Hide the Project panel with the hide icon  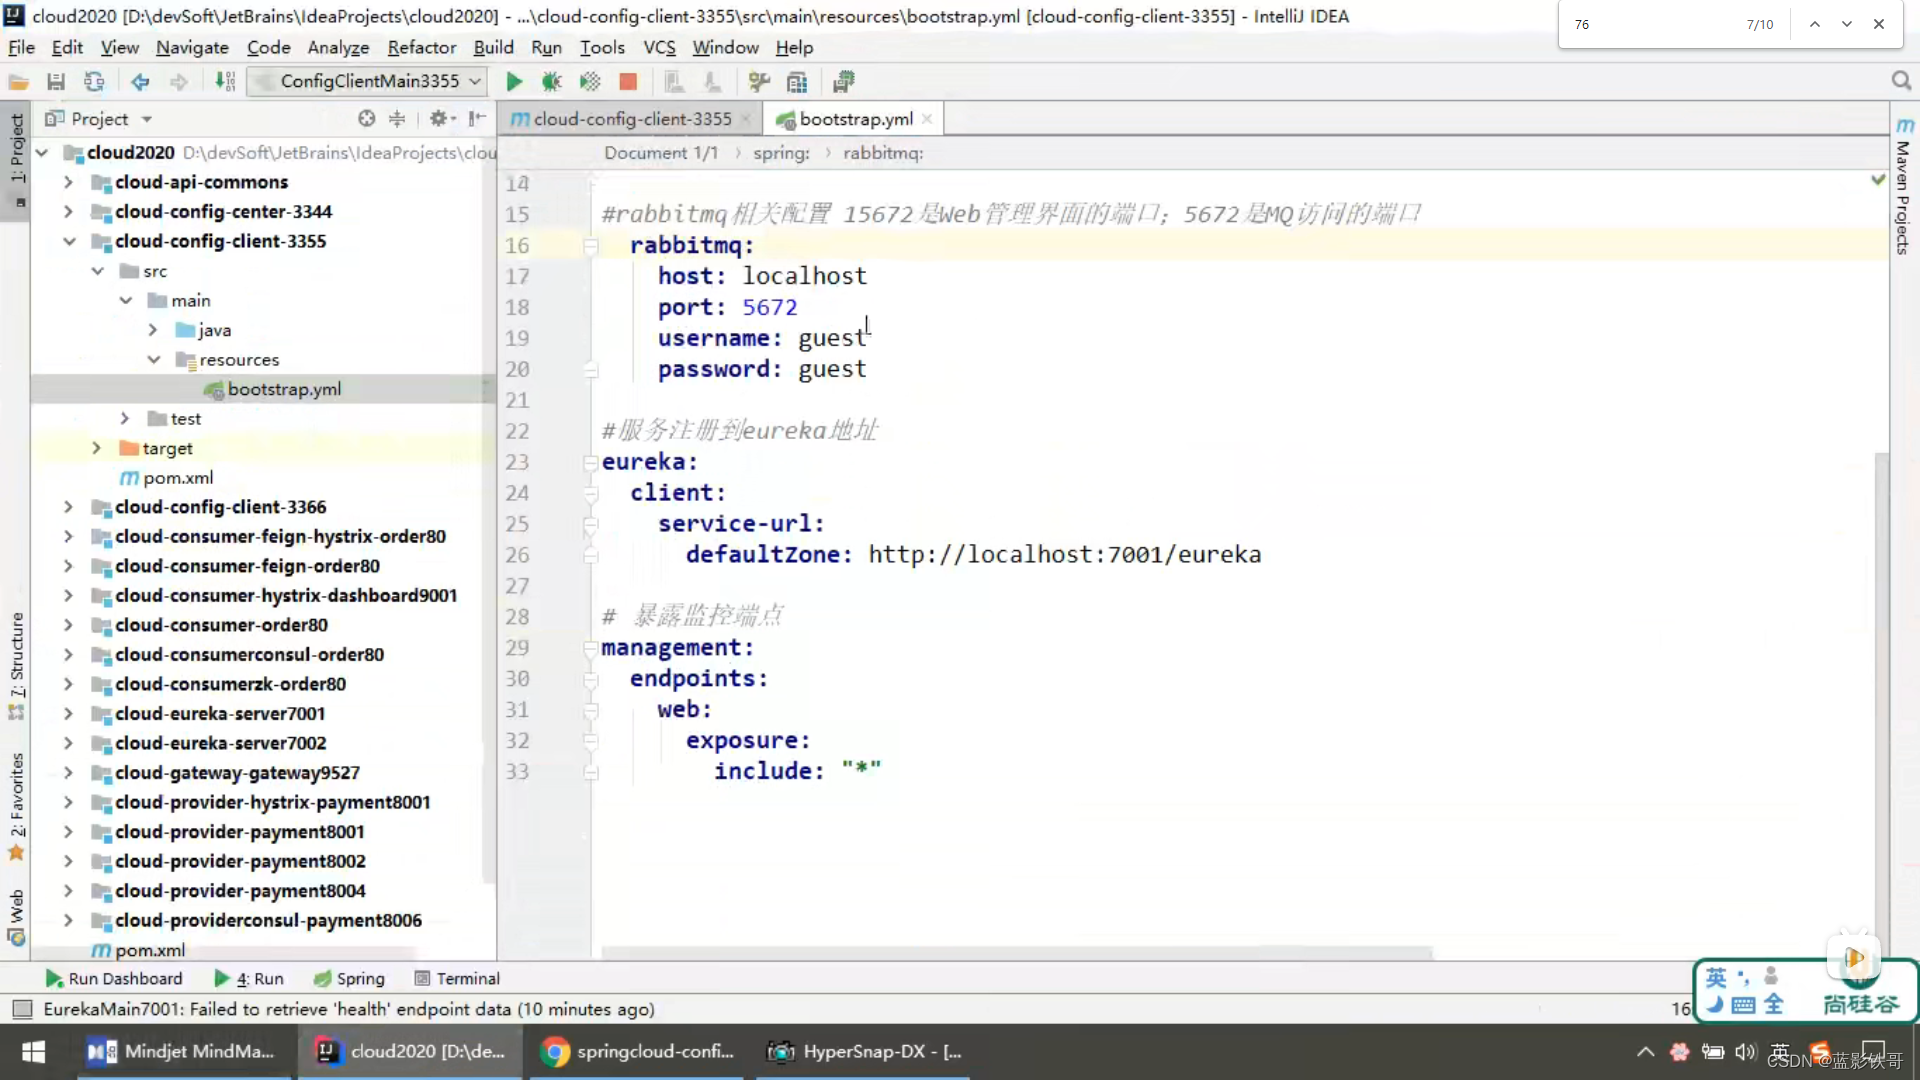click(x=477, y=119)
